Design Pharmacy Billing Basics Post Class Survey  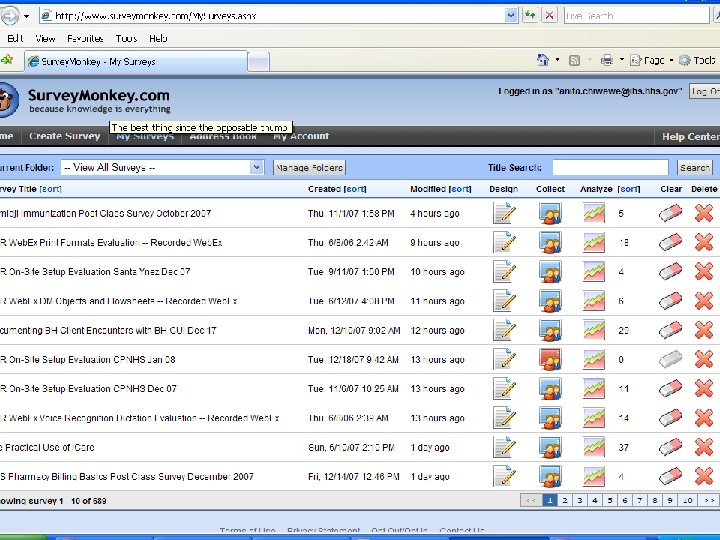point(504,477)
